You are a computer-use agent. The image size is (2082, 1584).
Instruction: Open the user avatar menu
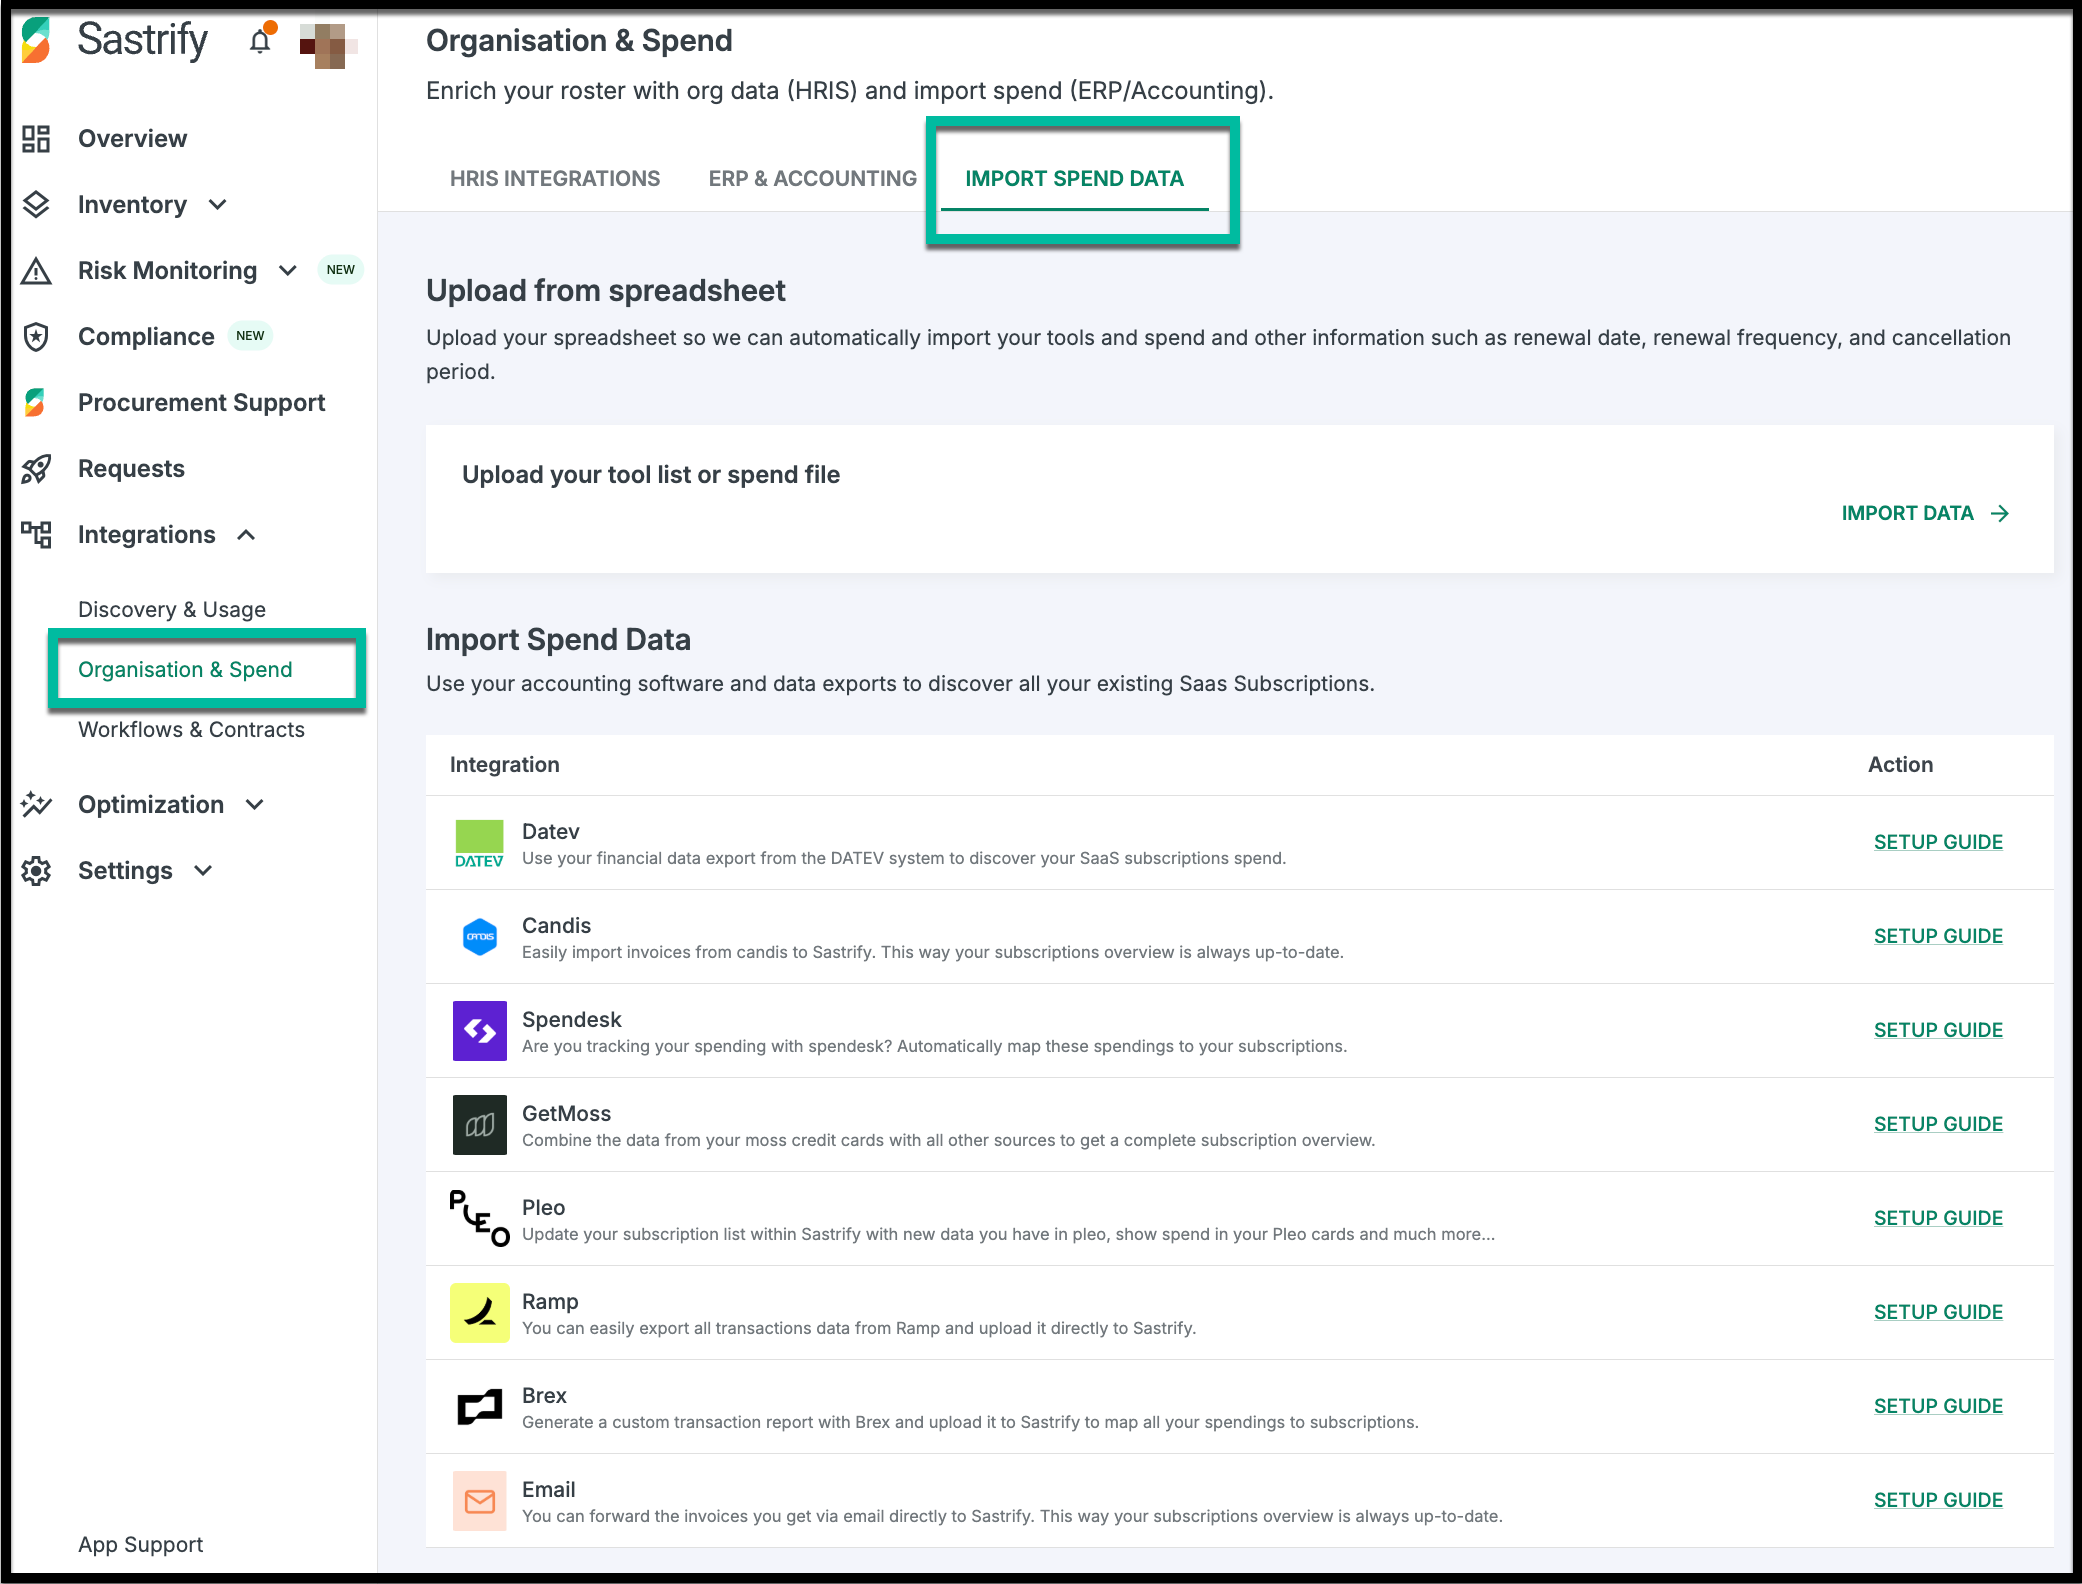[327, 44]
